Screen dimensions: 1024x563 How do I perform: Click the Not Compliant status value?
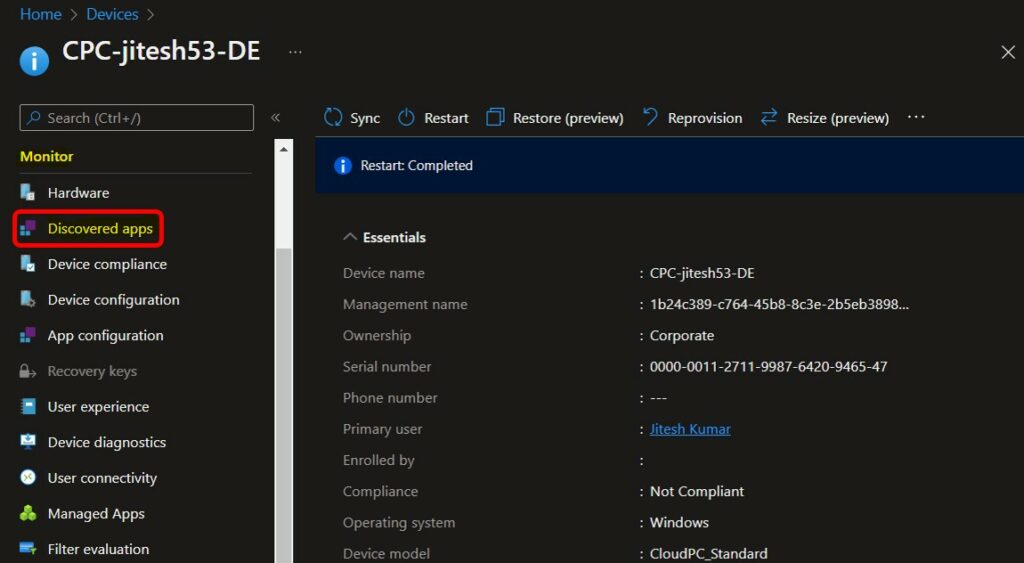point(696,491)
